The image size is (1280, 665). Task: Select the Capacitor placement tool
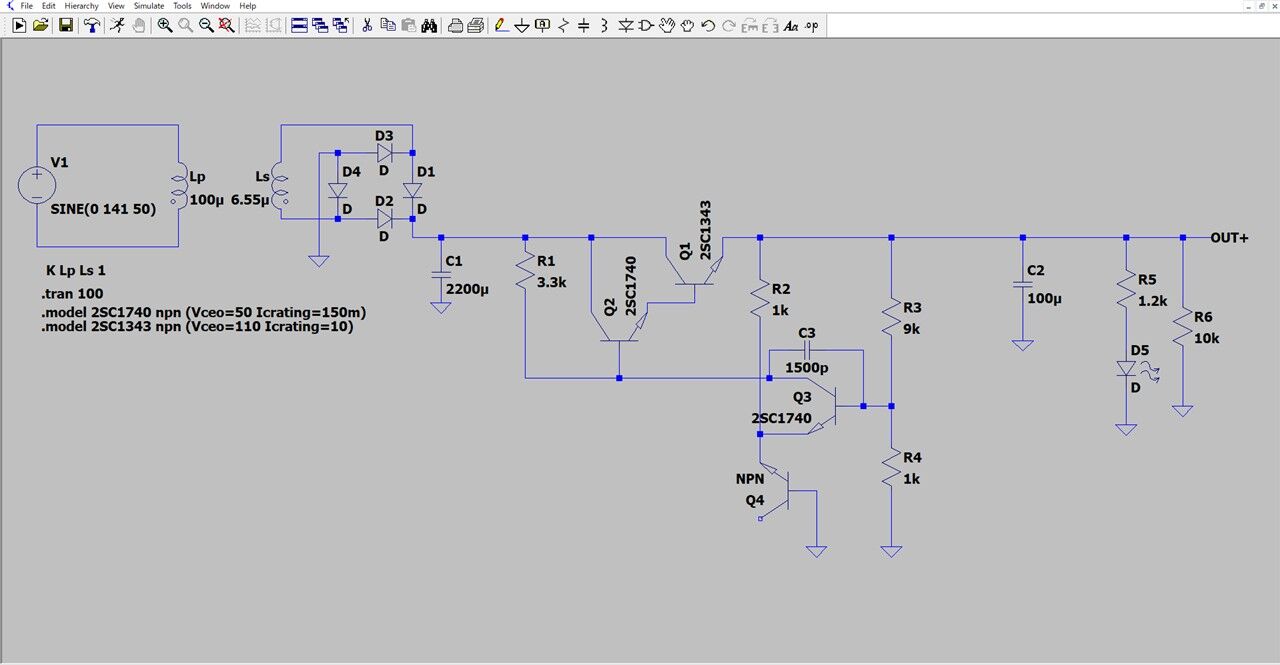pos(583,25)
